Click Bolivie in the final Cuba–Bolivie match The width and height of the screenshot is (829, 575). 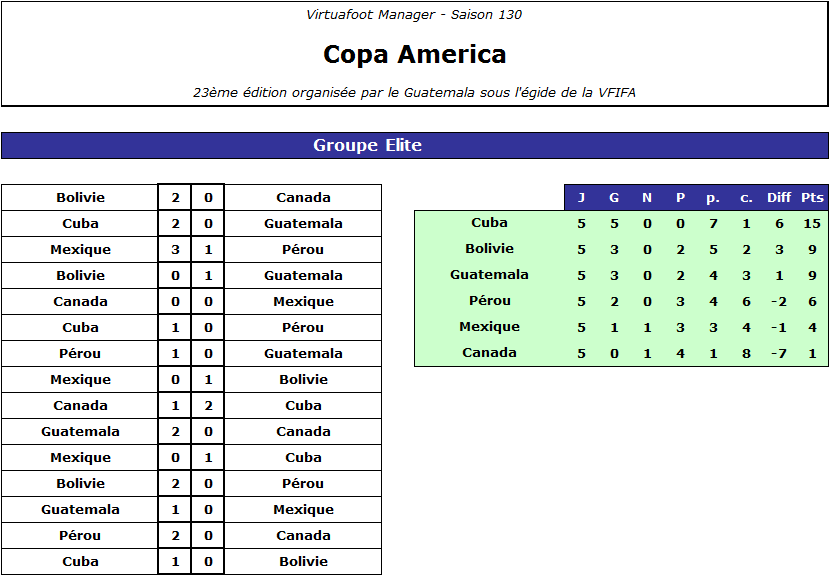click(303, 562)
